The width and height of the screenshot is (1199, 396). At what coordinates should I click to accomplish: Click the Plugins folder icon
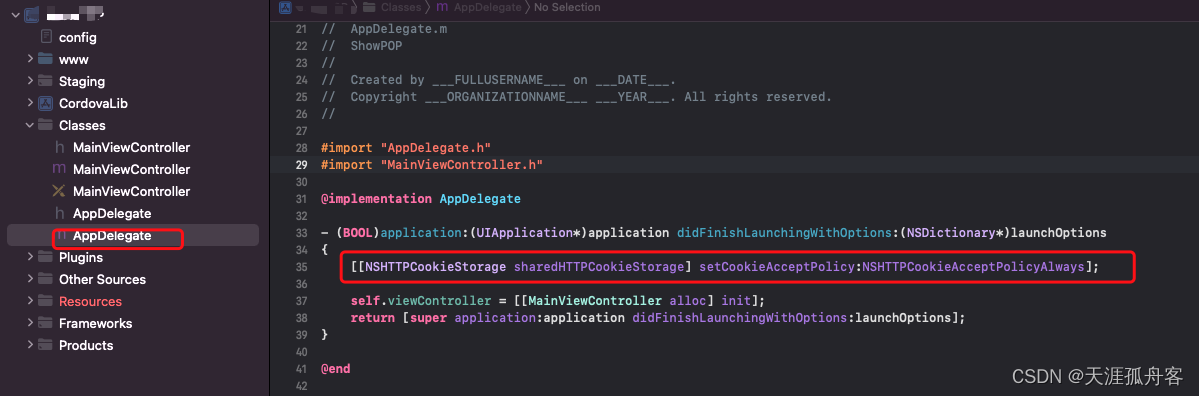45,258
